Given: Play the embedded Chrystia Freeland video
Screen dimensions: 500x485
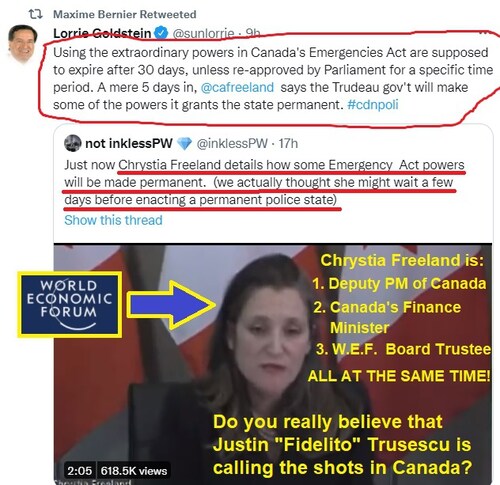Looking at the screenshot, I should point(273,363).
